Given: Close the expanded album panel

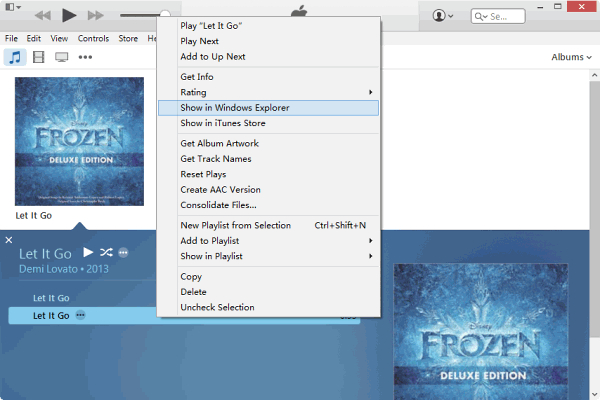Looking at the screenshot, I should [8, 240].
